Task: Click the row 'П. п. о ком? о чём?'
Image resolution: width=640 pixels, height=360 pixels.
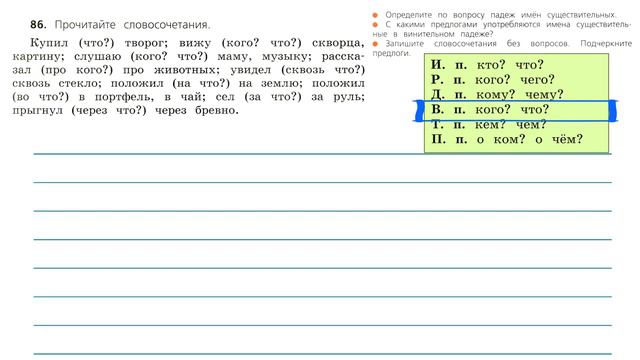Action: (507, 139)
